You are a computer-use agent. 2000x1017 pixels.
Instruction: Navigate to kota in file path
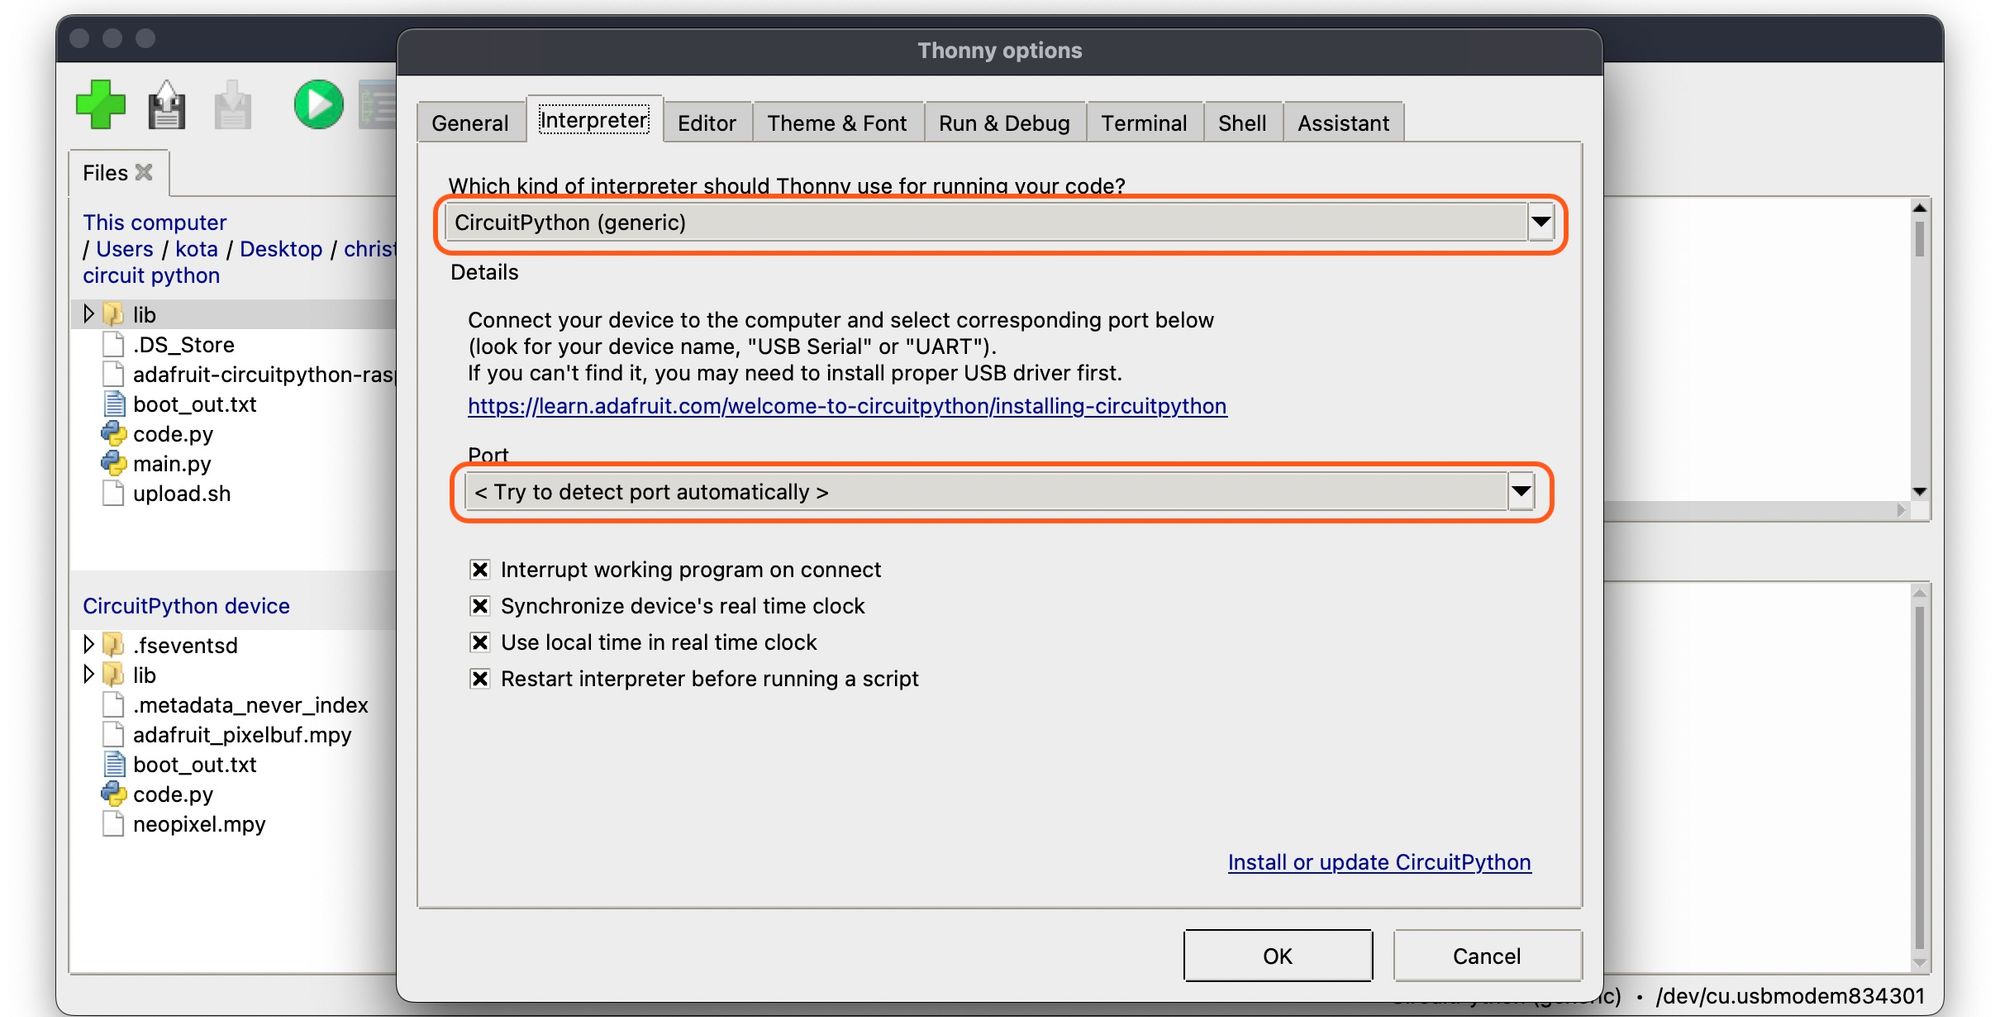pyautogui.click(x=197, y=249)
